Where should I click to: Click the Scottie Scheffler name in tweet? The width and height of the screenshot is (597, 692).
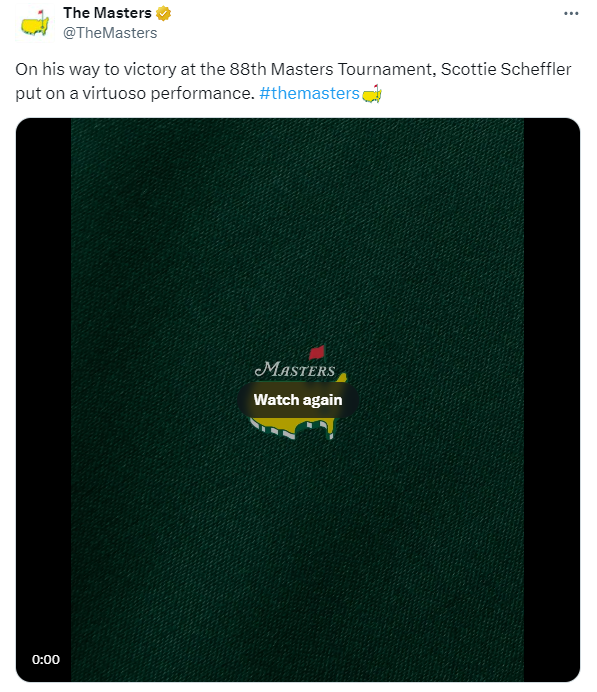[x=506, y=69]
